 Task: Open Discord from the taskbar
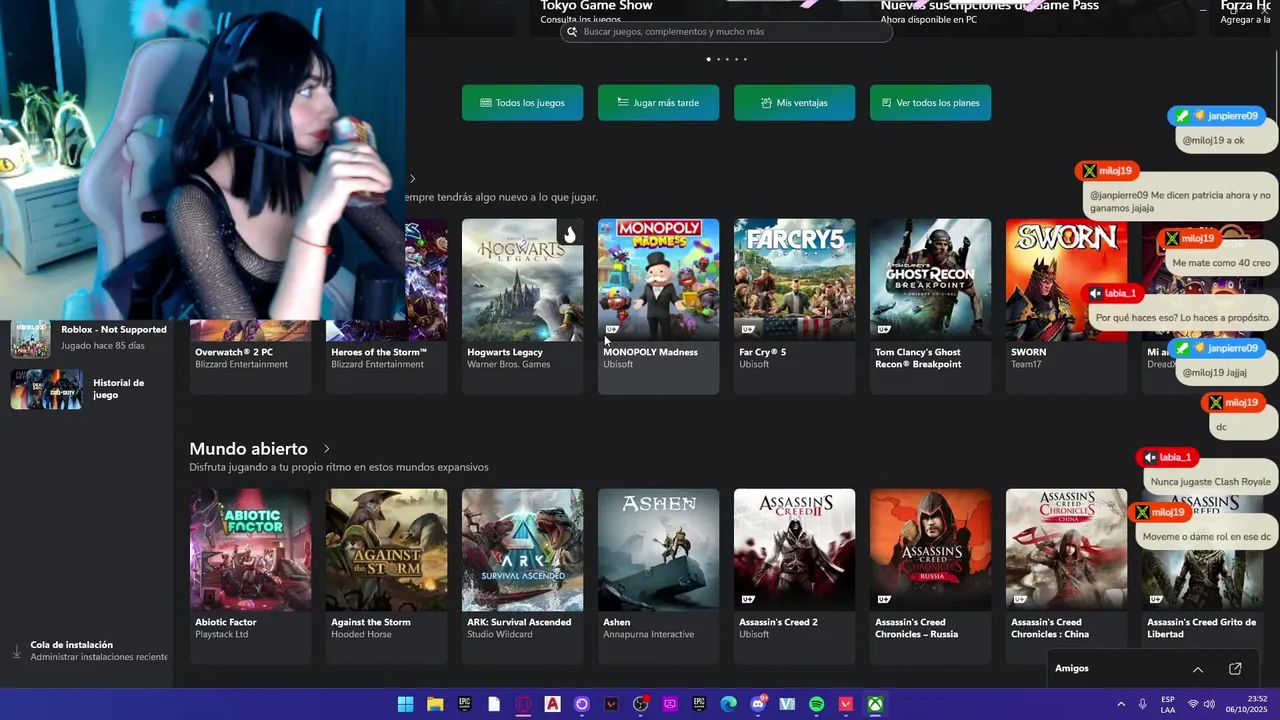coord(758,704)
